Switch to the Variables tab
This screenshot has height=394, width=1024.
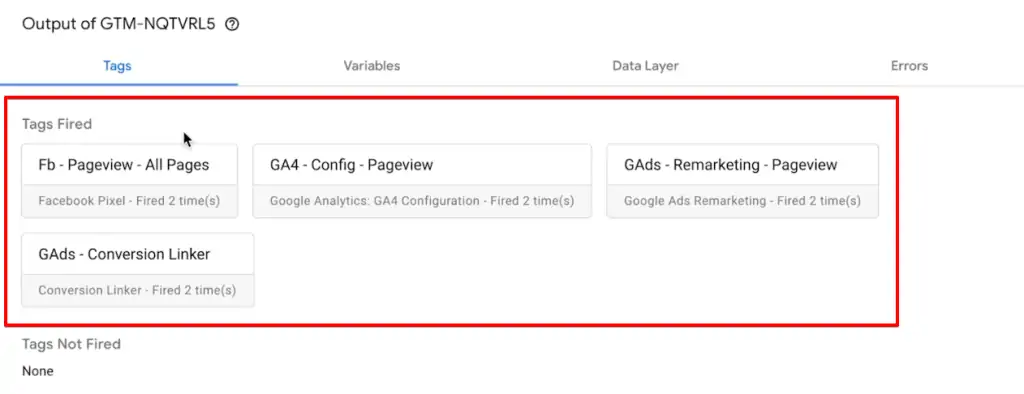pos(372,66)
